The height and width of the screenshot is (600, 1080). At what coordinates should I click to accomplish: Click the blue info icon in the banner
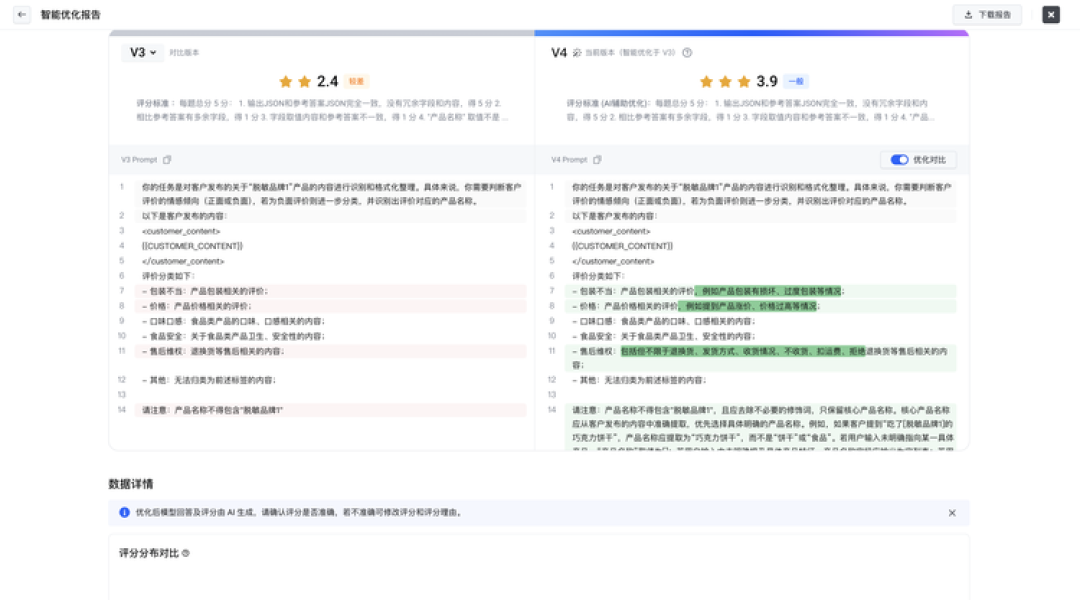(x=124, y=513)
